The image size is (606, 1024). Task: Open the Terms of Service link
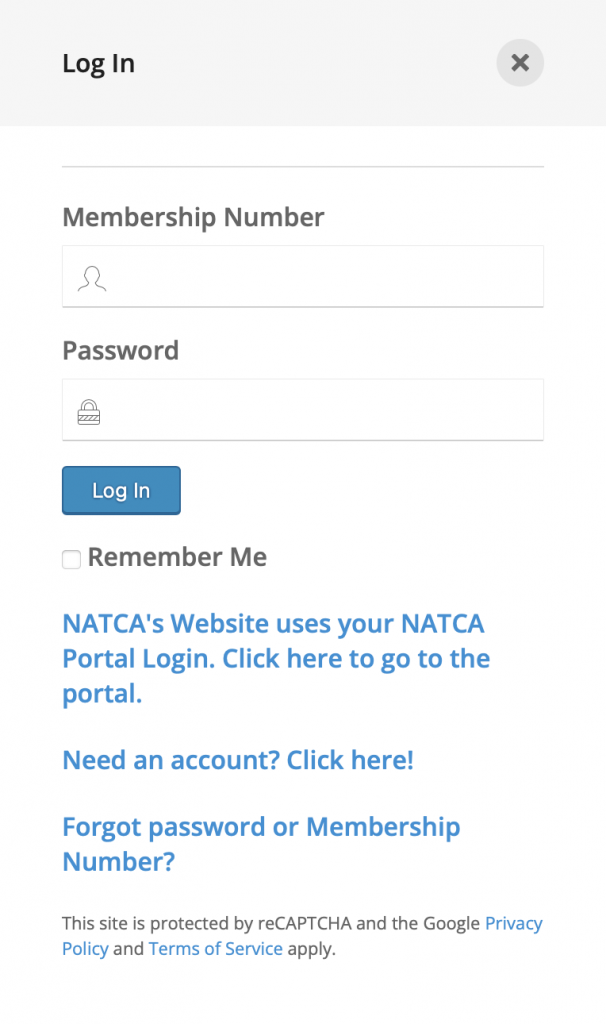pyautogui.click(x=215, y=948)
